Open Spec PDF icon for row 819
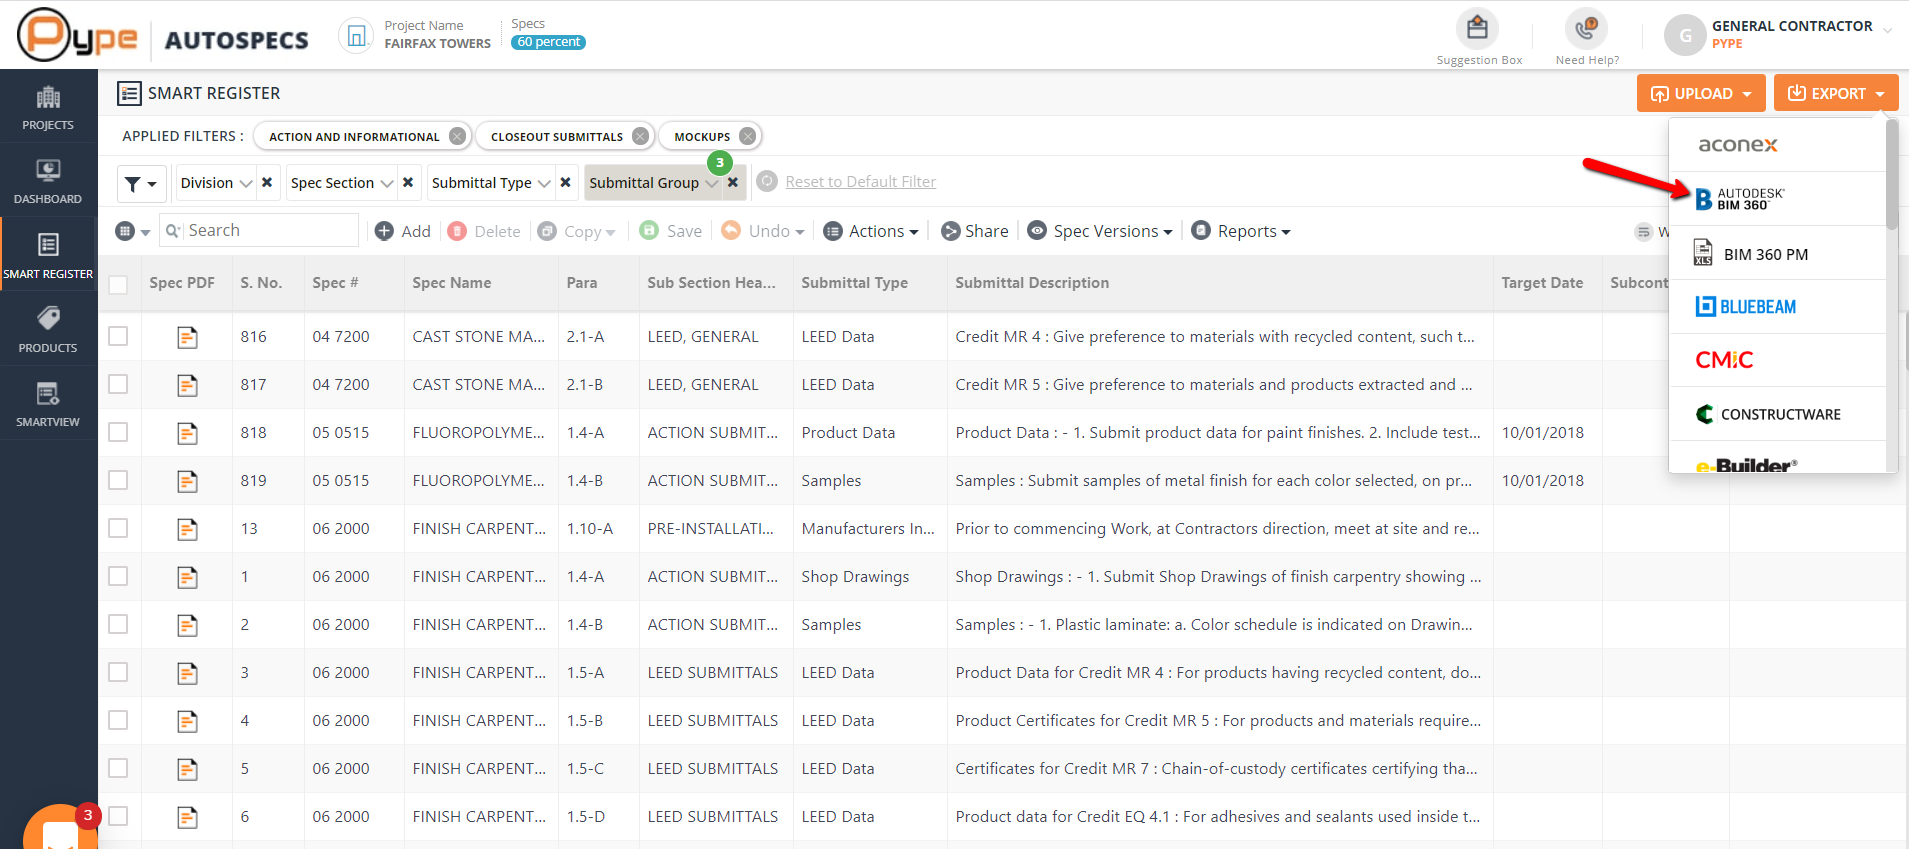The width and height of the screenshot is (1909, 849). [x=187, y=481]
